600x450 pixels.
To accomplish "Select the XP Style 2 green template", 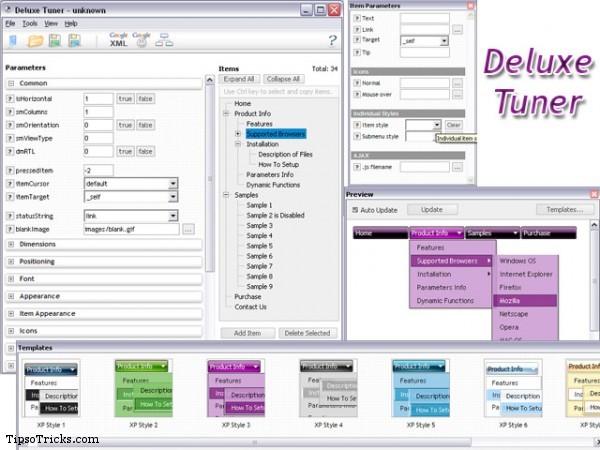I will click(x=143, y=388).
